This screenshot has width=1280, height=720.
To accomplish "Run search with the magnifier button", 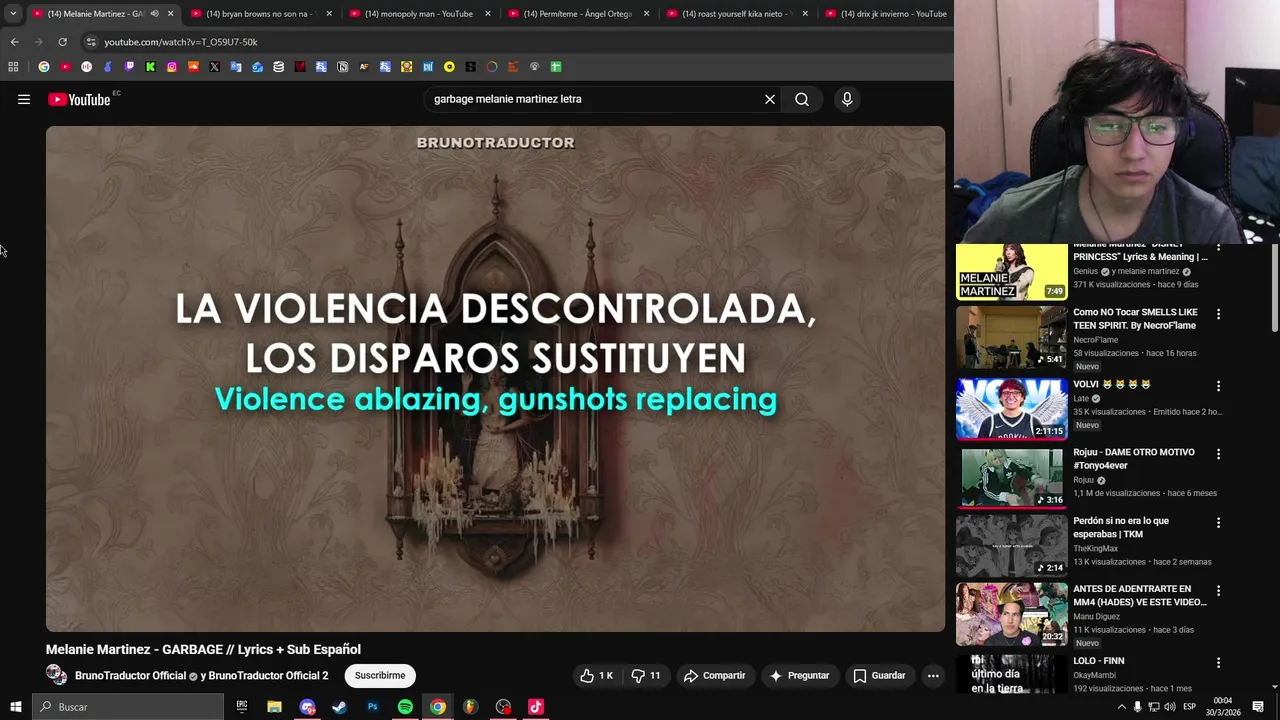I will (x=802, y=99).
